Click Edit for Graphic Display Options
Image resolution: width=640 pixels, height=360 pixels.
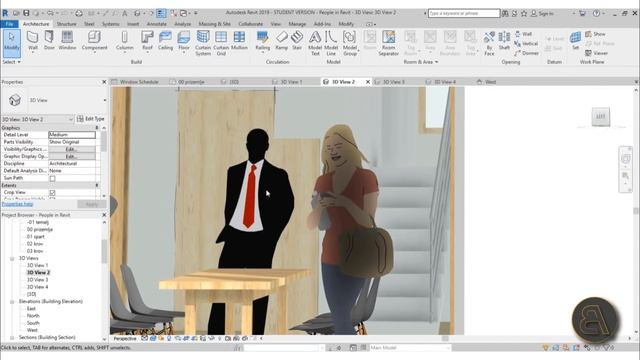pyautogui.click(x=72, y=157)
